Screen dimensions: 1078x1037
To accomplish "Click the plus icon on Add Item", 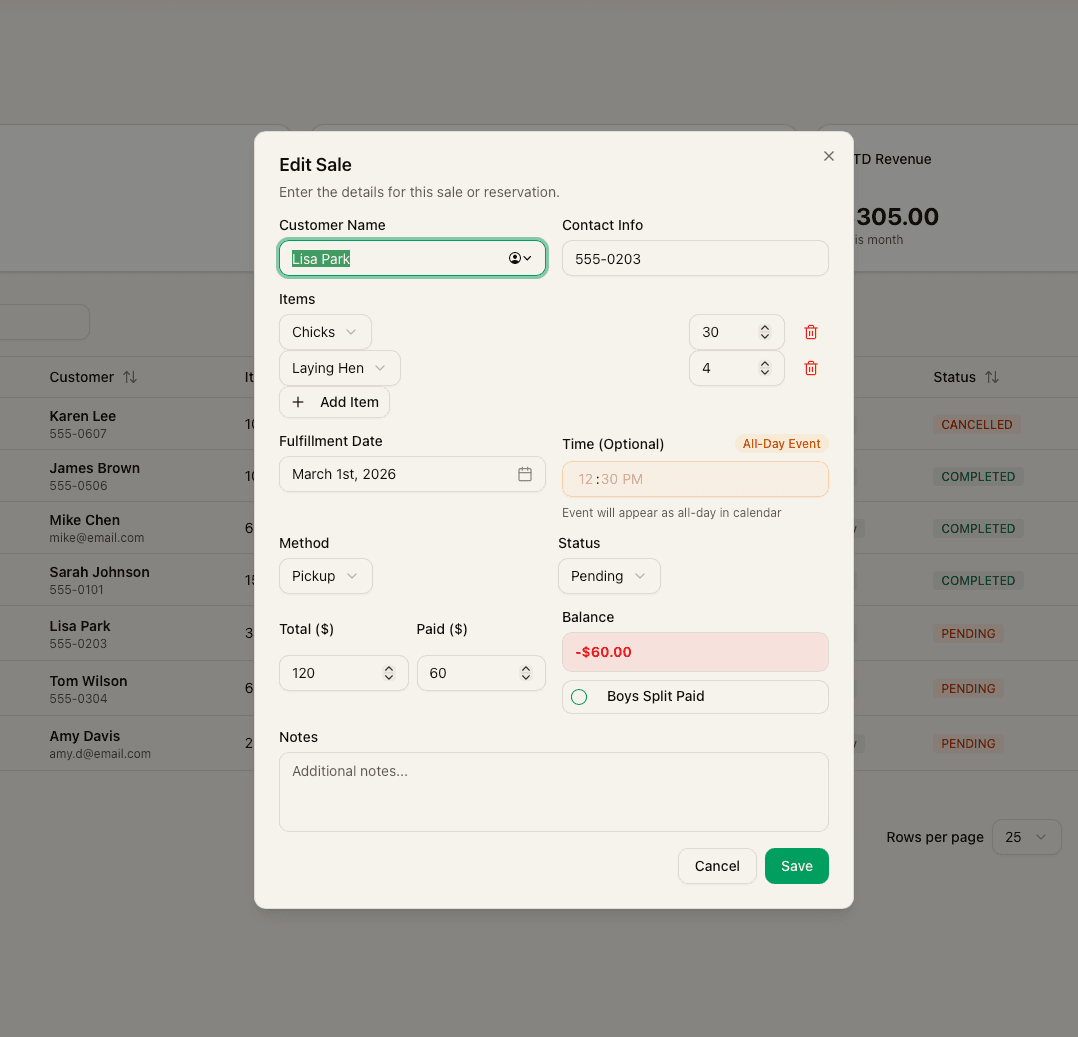I will coord(300,402).
